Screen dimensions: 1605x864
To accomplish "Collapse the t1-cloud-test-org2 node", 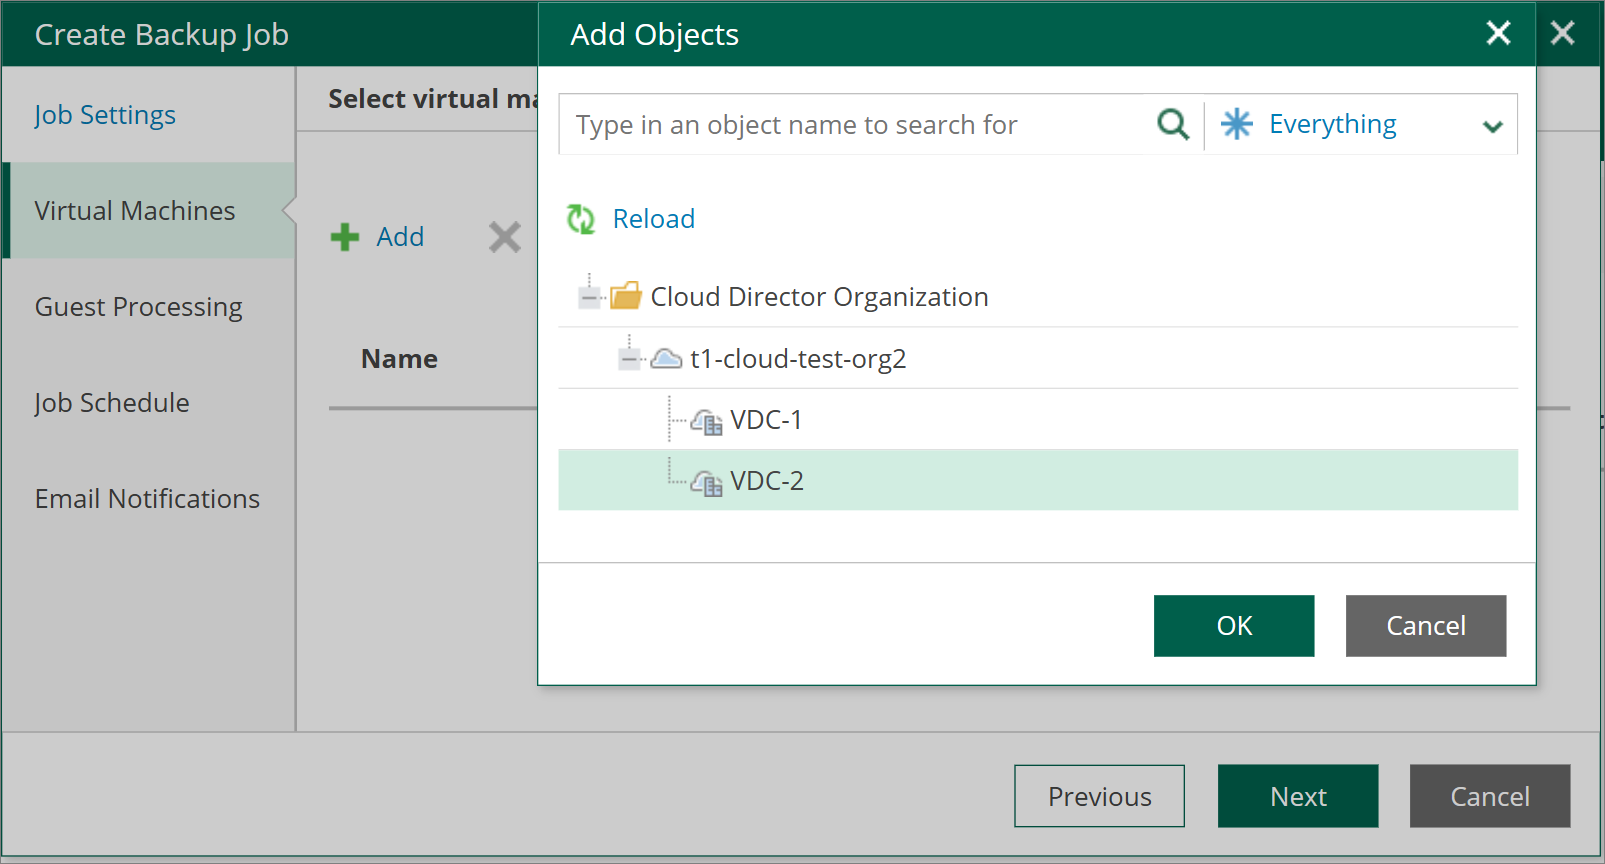I will tap(629, 358).
